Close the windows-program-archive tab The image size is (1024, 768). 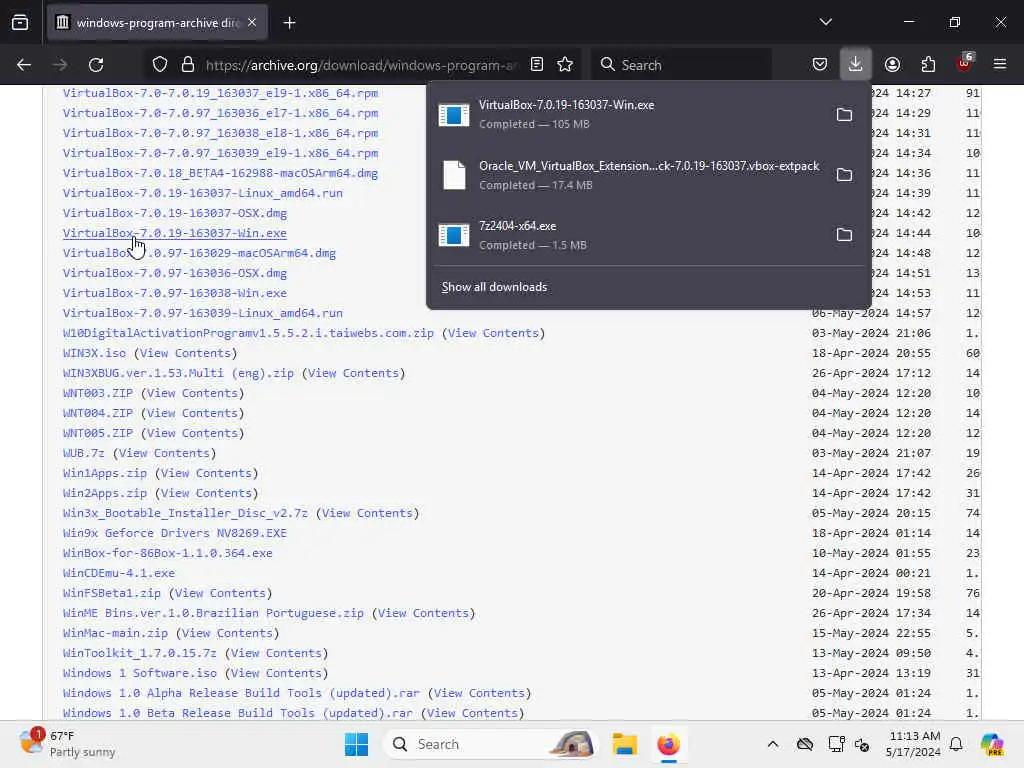[x=252, y=23]
